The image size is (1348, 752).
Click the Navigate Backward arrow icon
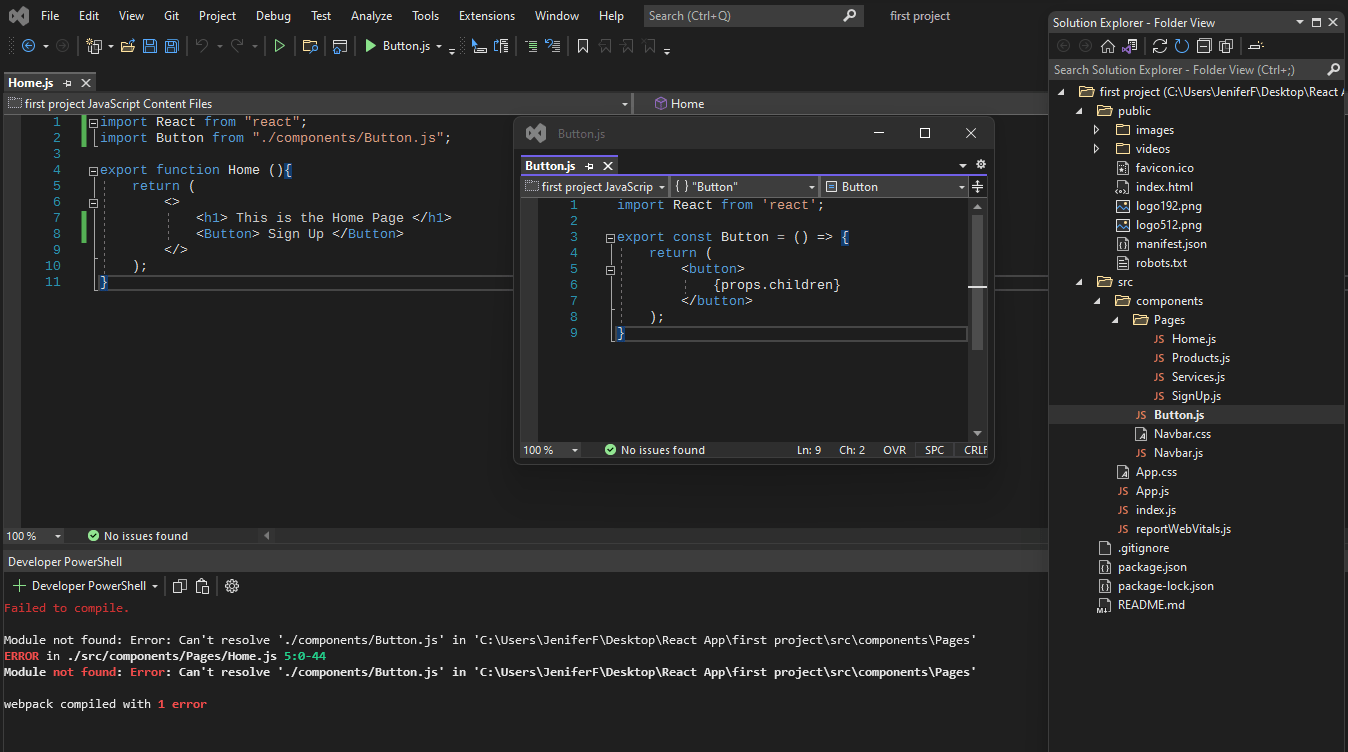pyautogui.click(x=28, y=46)
